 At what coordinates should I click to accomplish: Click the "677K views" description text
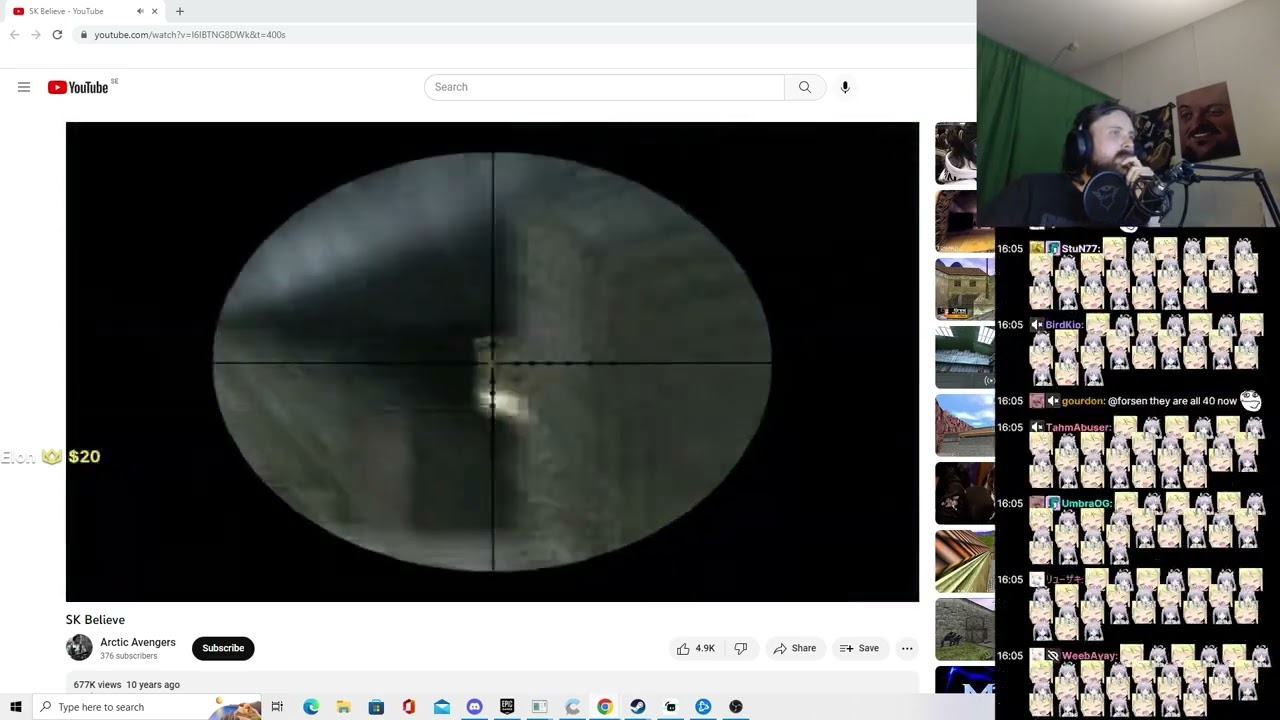[98, 685]
